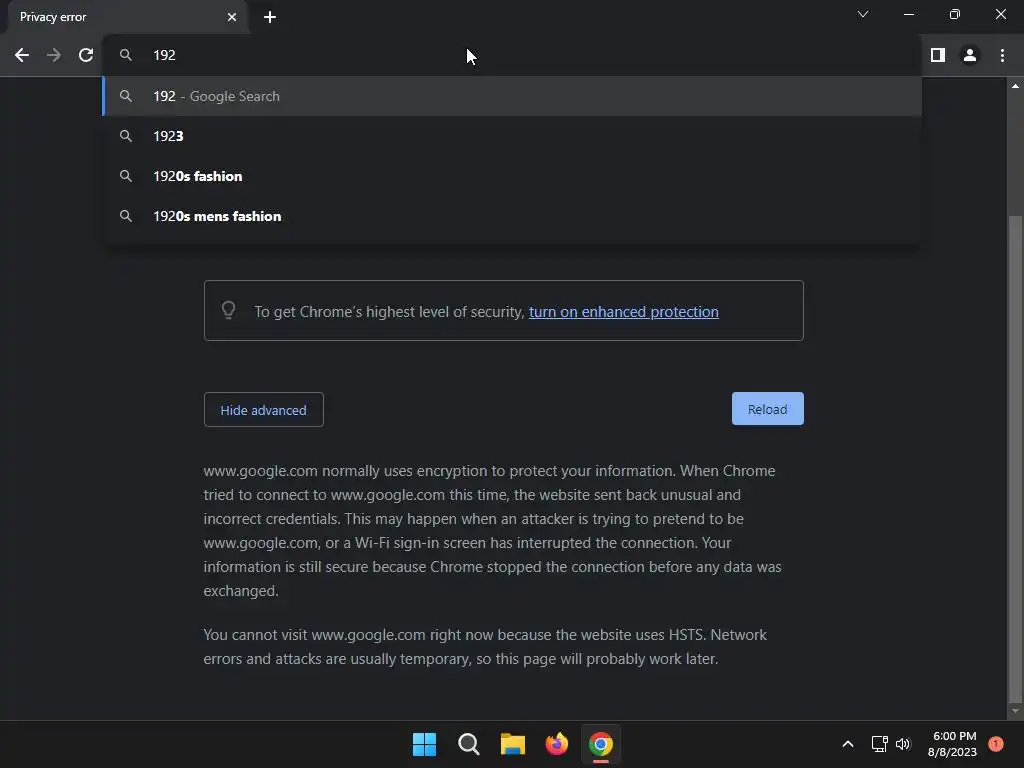Image resolution: width=1024 pixels, height=768 pixels.
Task: Open the notification badge icon
Action: [996, 743]
